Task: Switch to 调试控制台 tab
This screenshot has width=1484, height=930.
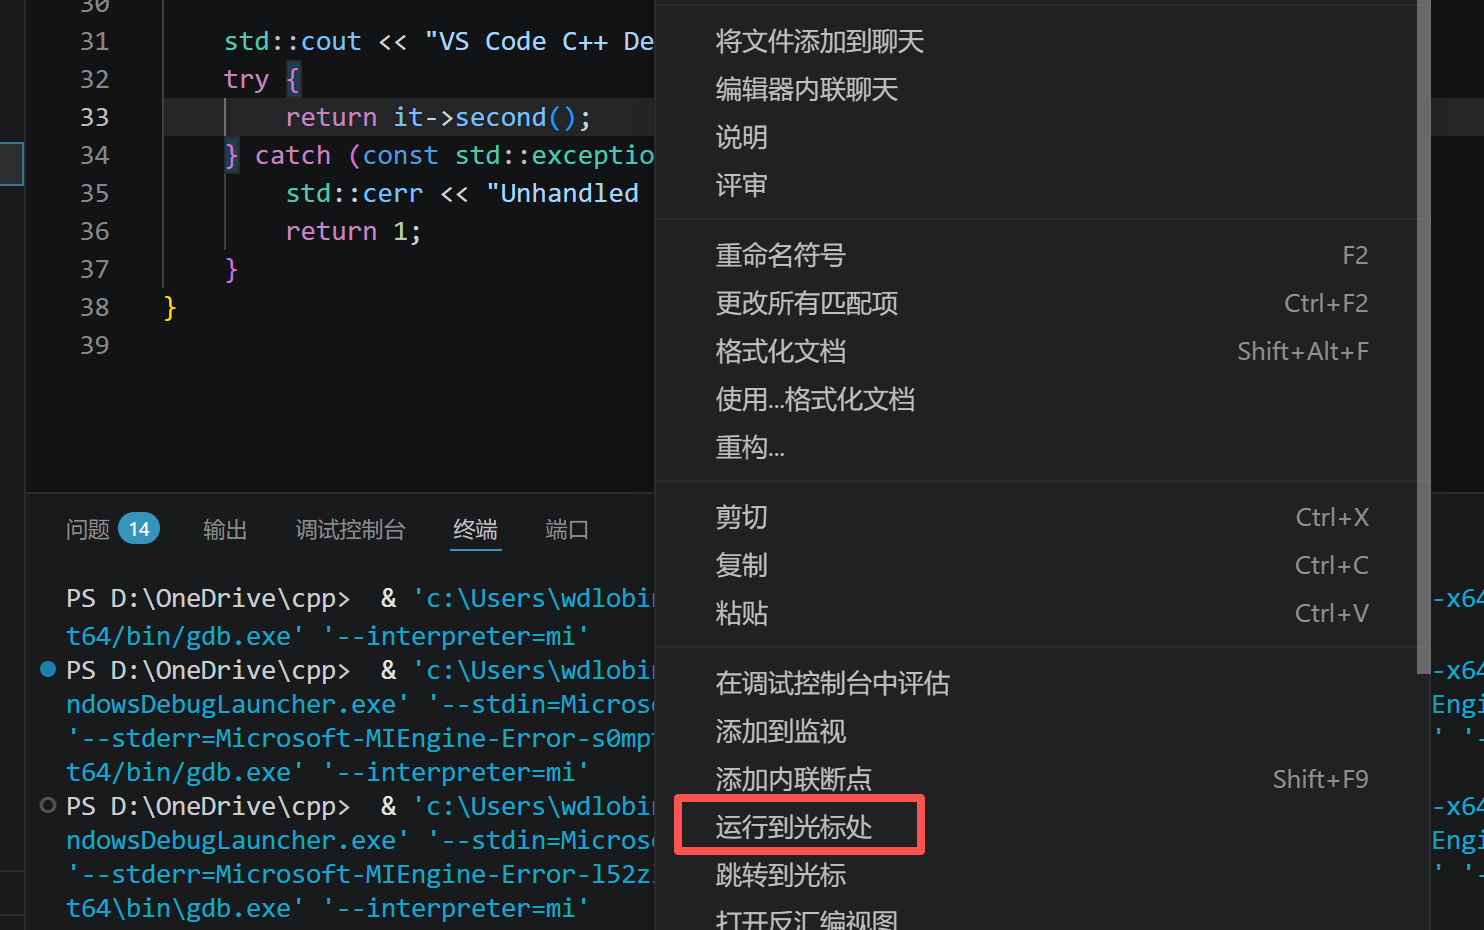Action: tap(350, 529)
